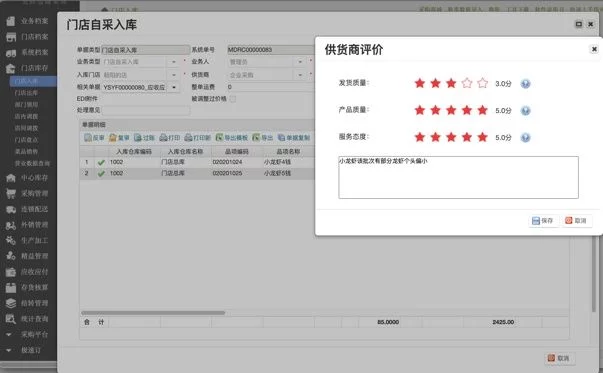This screenshot has width=603, height=373.
Task: Click horizontal scrollbar under the details table
Action: (x=153, y=313)
